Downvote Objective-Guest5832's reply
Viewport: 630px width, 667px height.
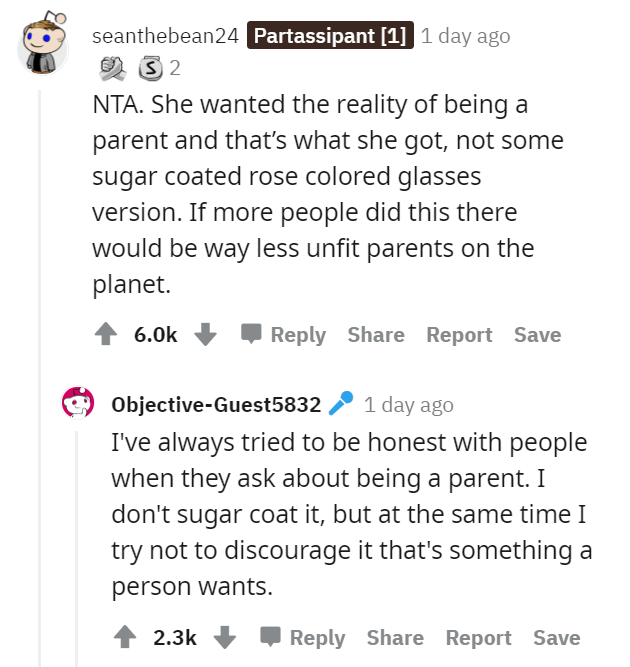point(225,638)
